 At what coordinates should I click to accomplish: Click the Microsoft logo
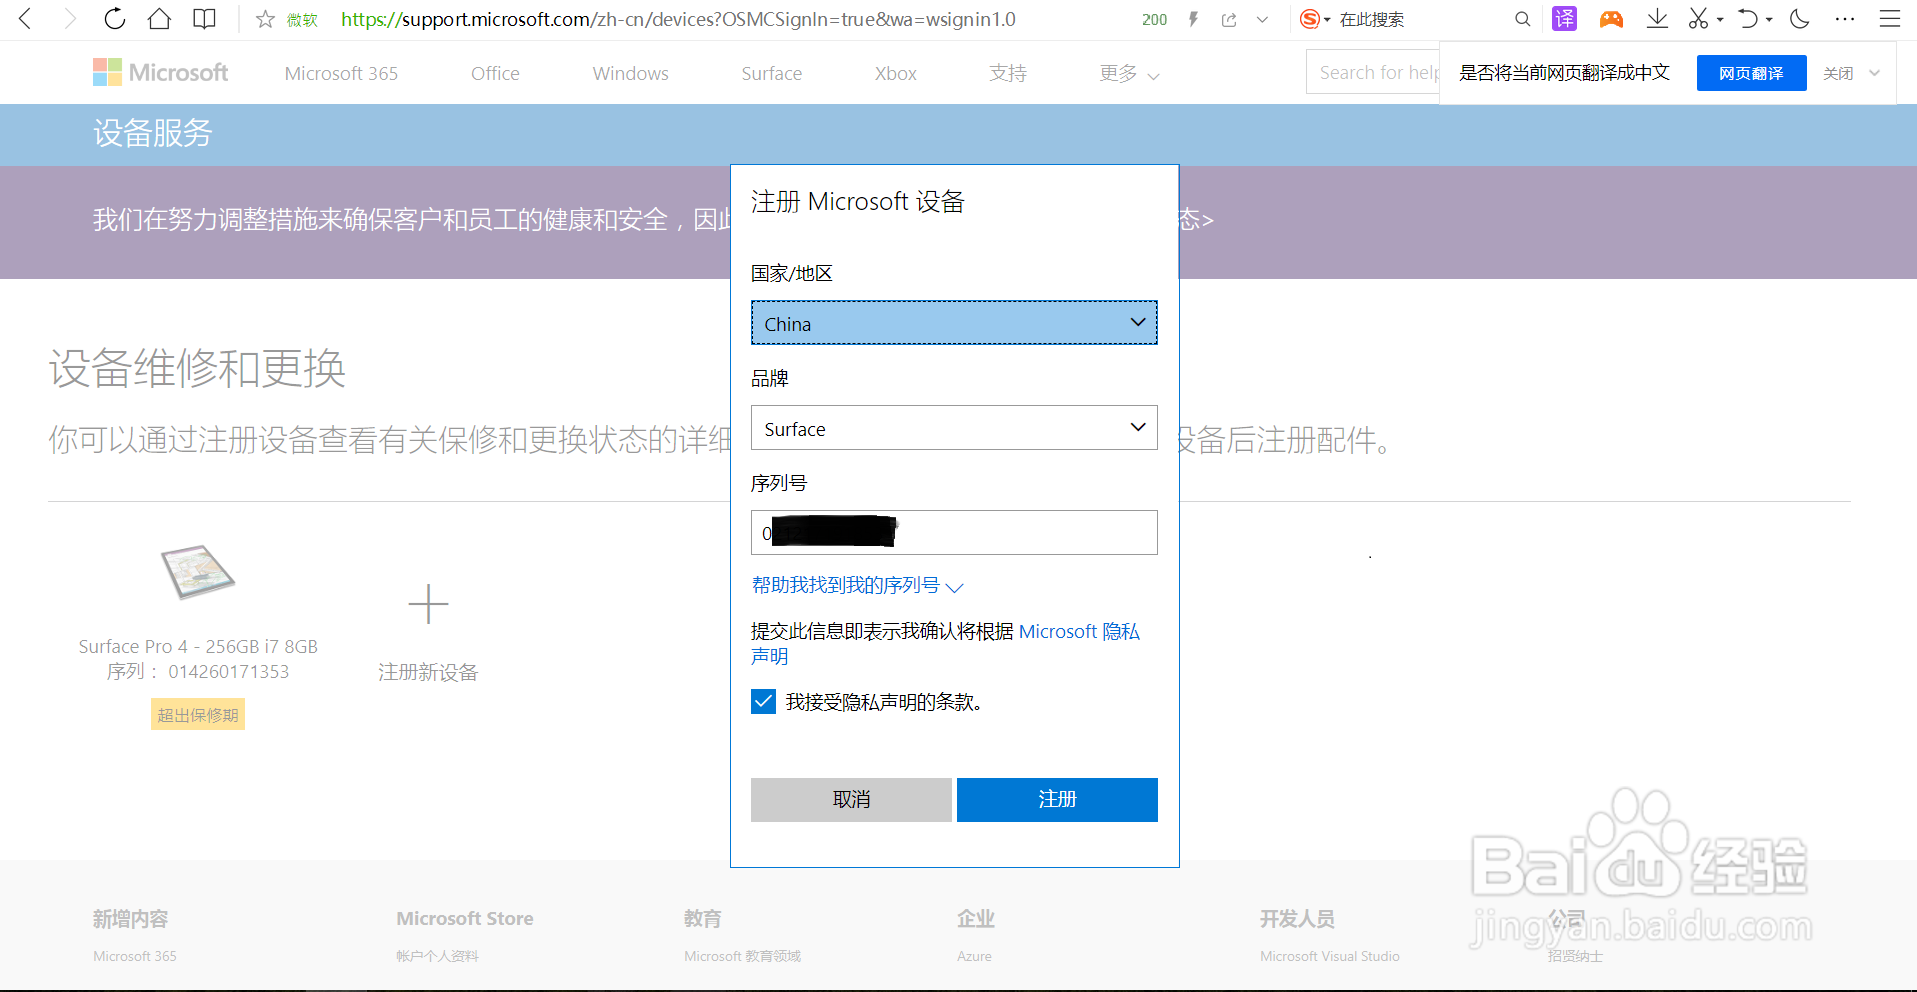click(160, 72)
